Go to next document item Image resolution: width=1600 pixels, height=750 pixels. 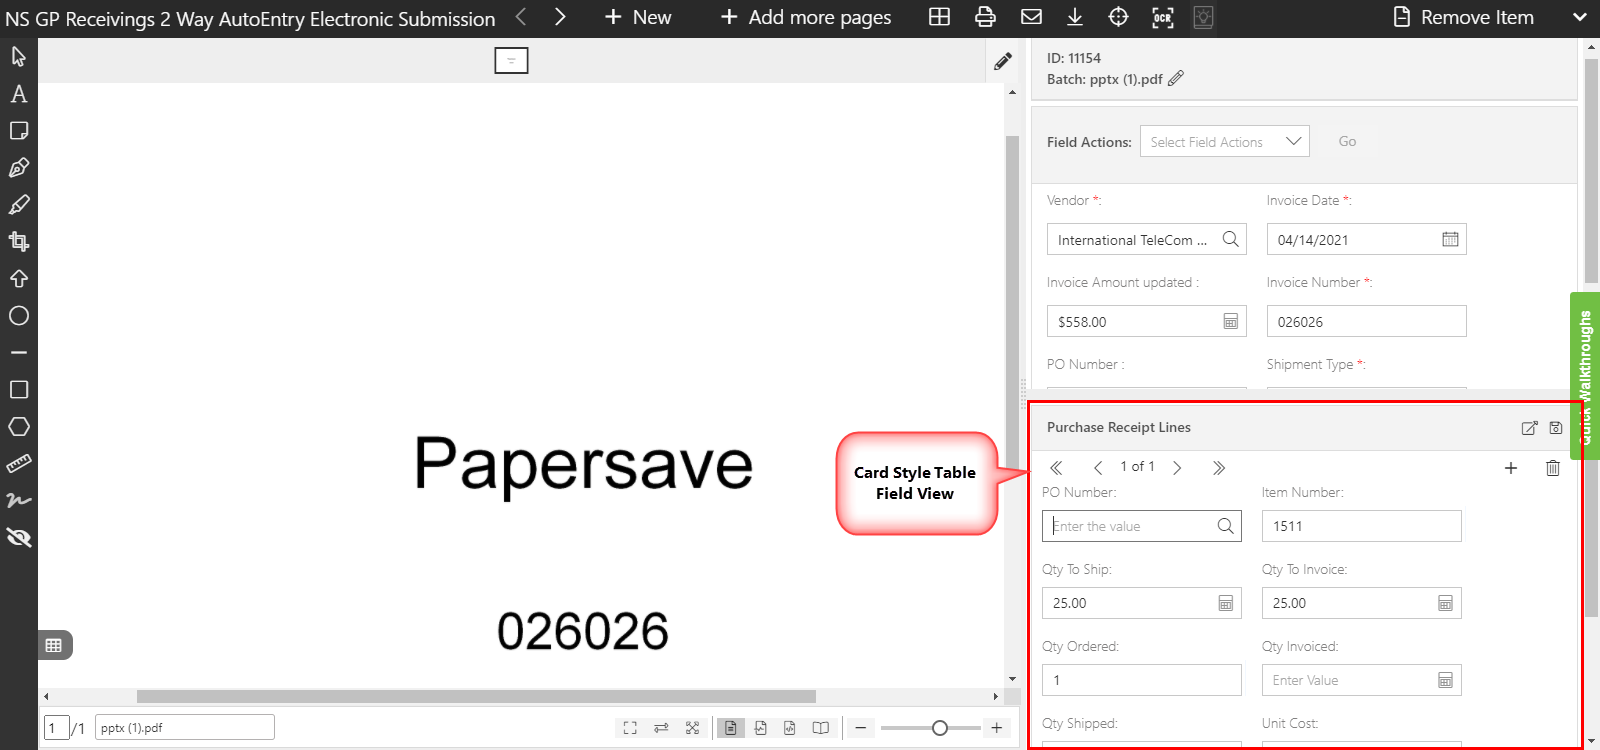coord(560,17)
